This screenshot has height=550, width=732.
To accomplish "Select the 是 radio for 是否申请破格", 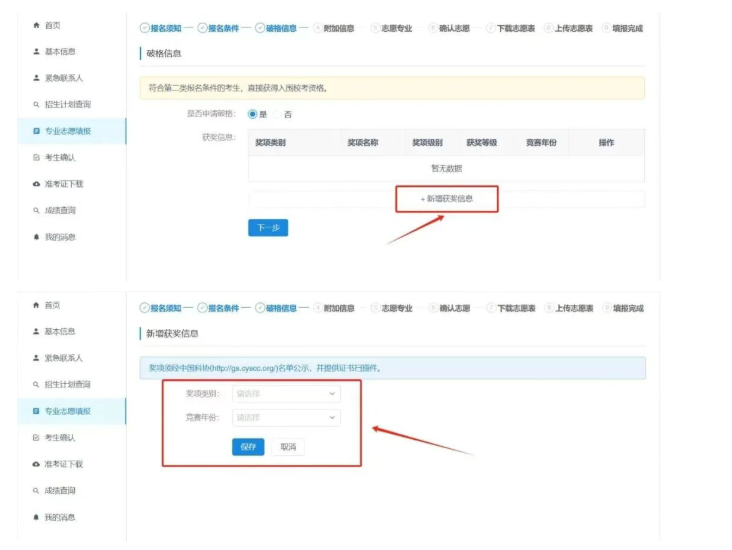I will point(253,114).
